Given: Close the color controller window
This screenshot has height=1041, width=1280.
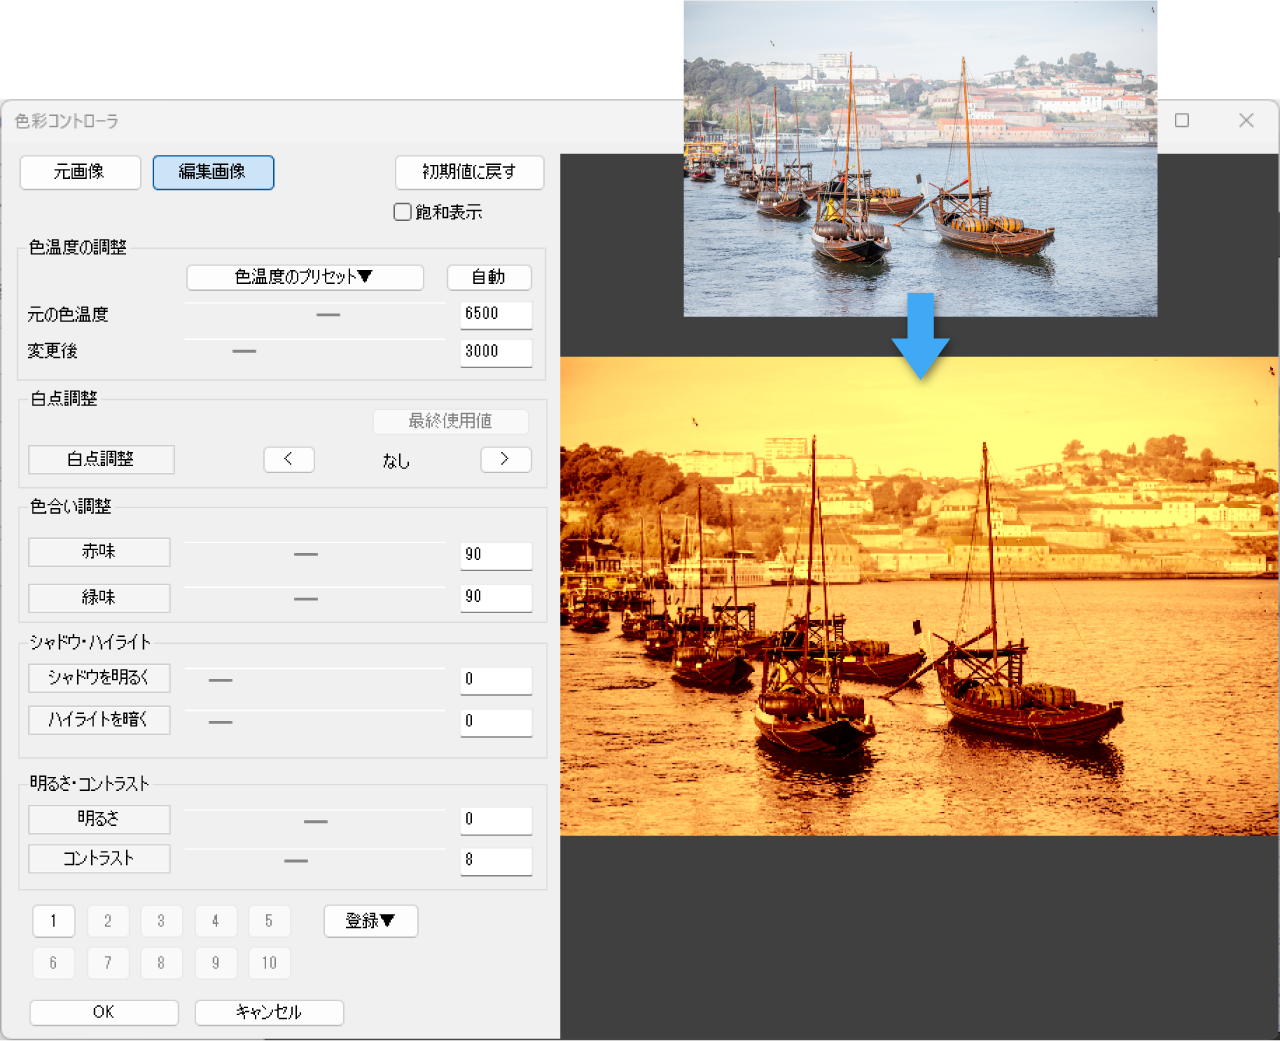Looking at the screenshot, I should pos(1246,120).
